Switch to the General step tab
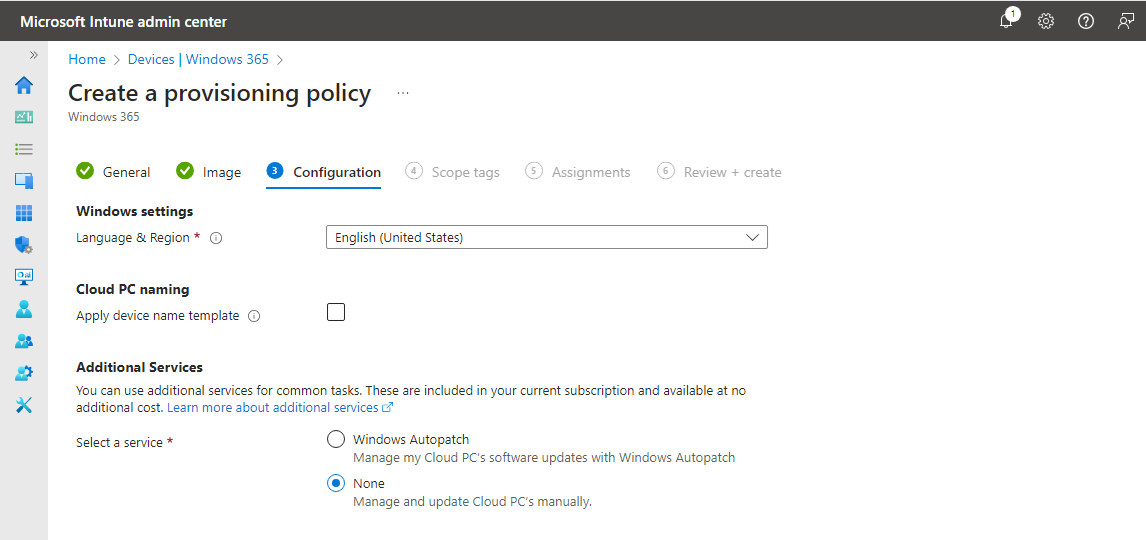Viewport: 1146px width, 540px height. pyautogui.click(x=113, y=172)
